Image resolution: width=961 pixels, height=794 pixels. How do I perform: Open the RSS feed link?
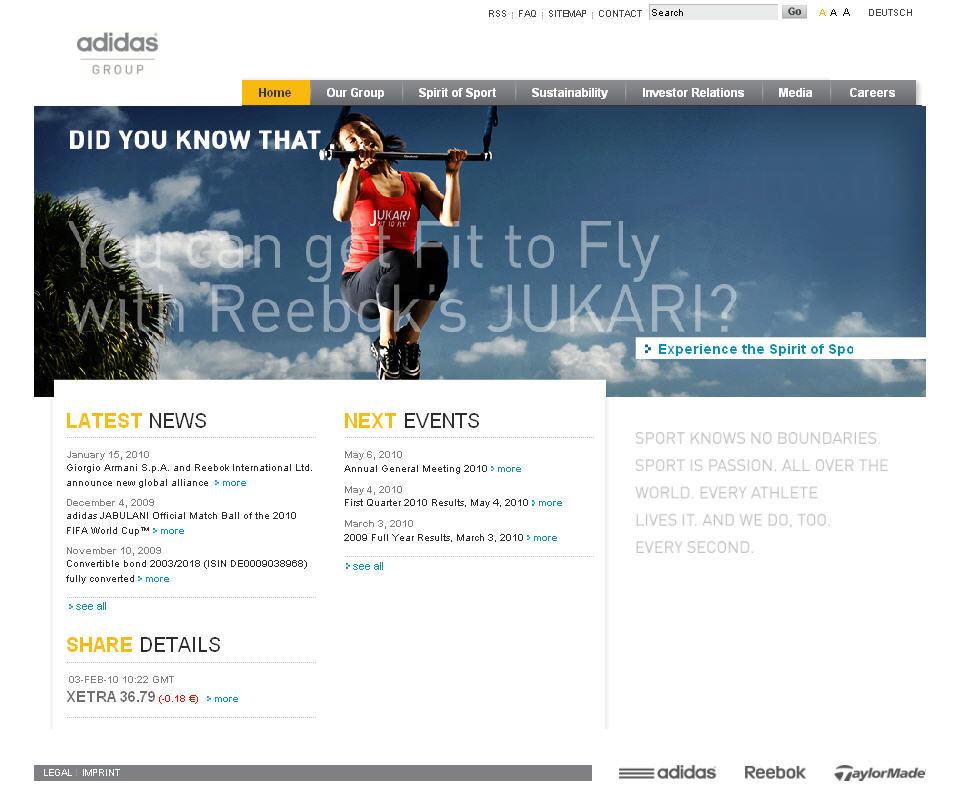pyautogui.click(x=497, y=13)
